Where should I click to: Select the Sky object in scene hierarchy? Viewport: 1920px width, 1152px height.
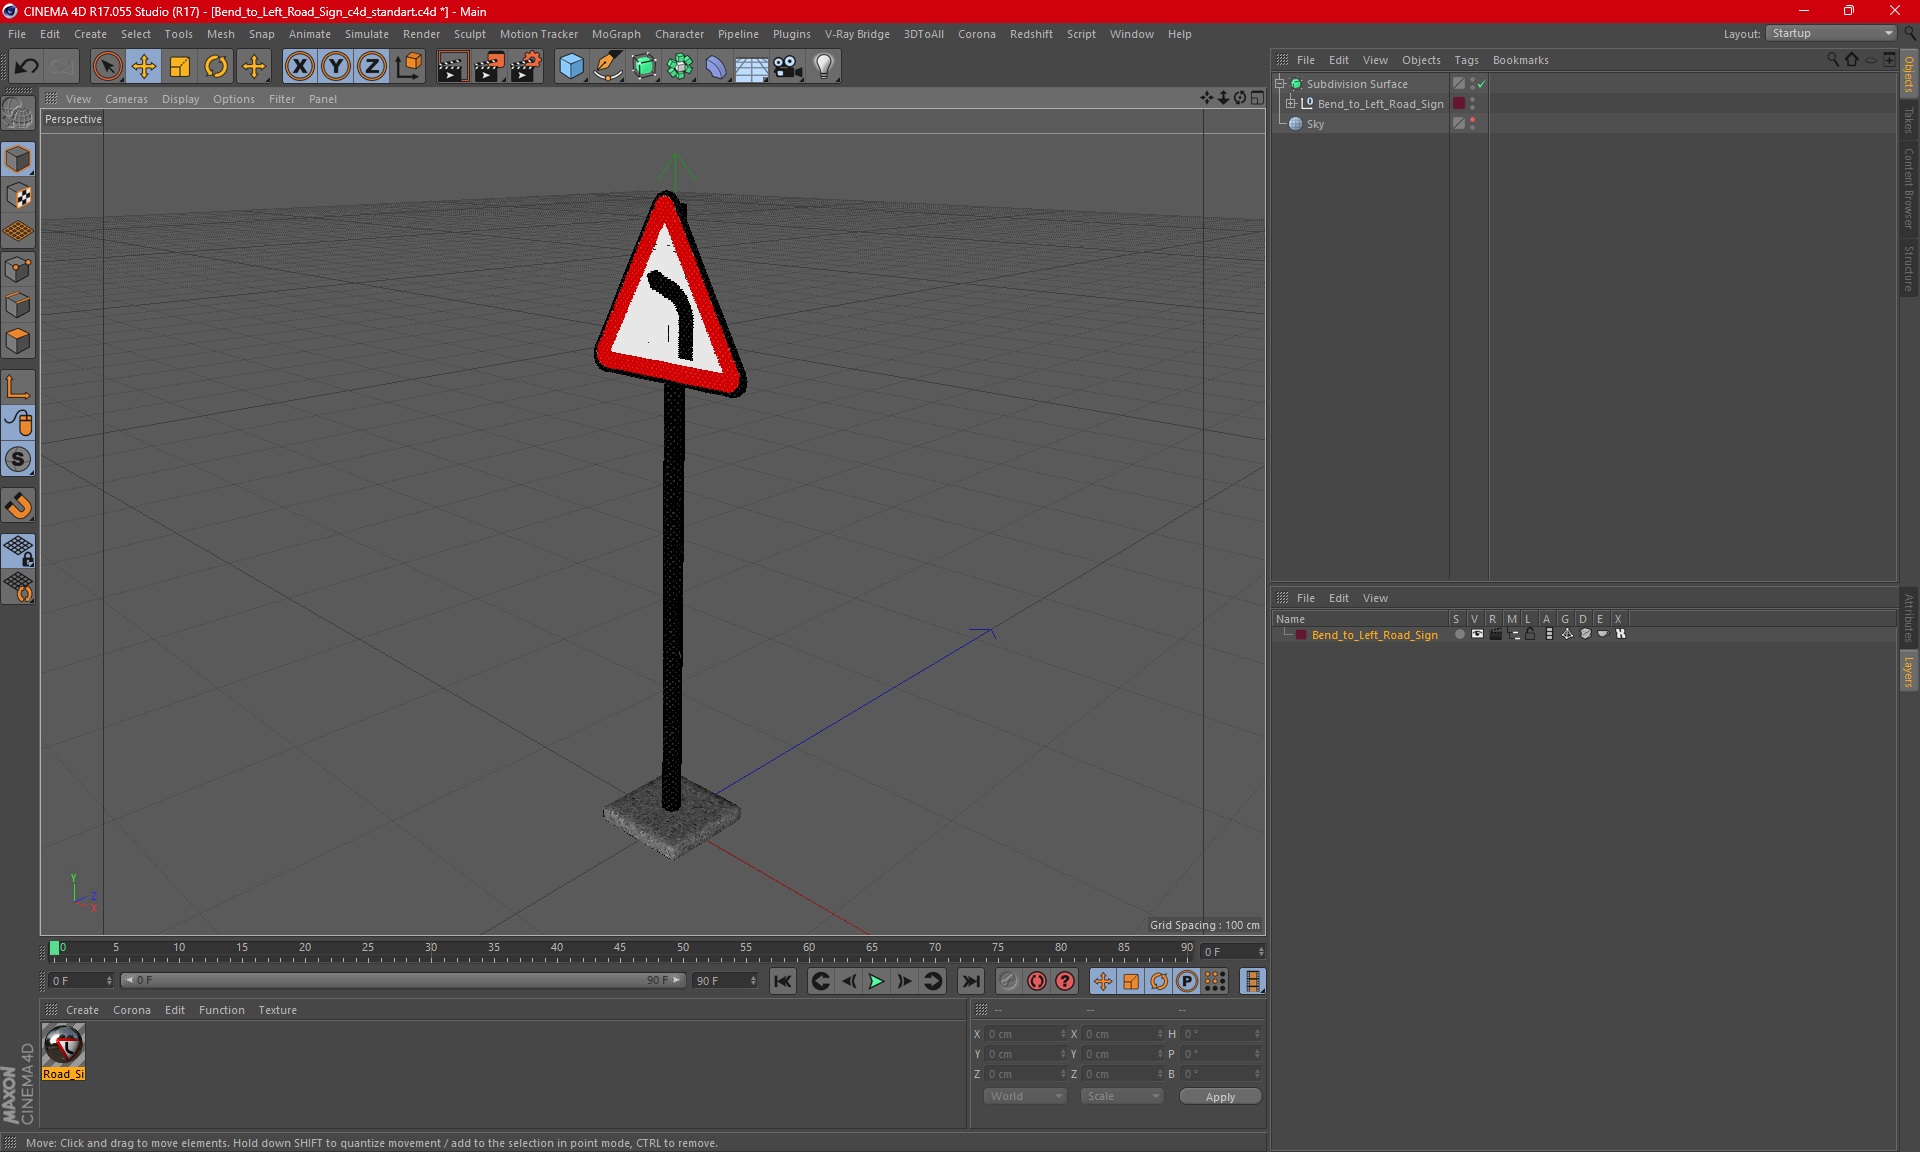1314,123
